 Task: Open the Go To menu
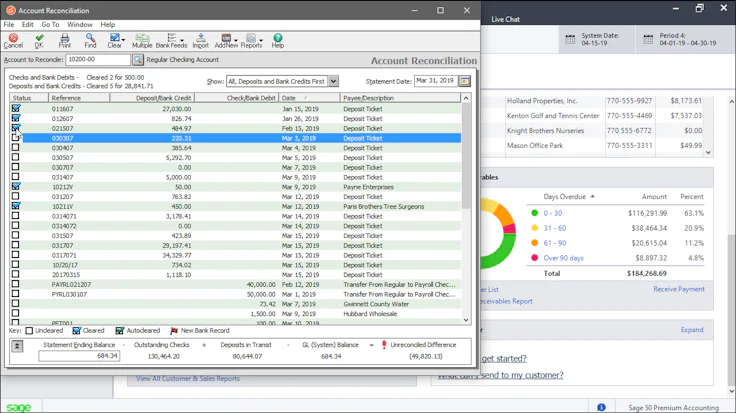(x=50, y=24)
